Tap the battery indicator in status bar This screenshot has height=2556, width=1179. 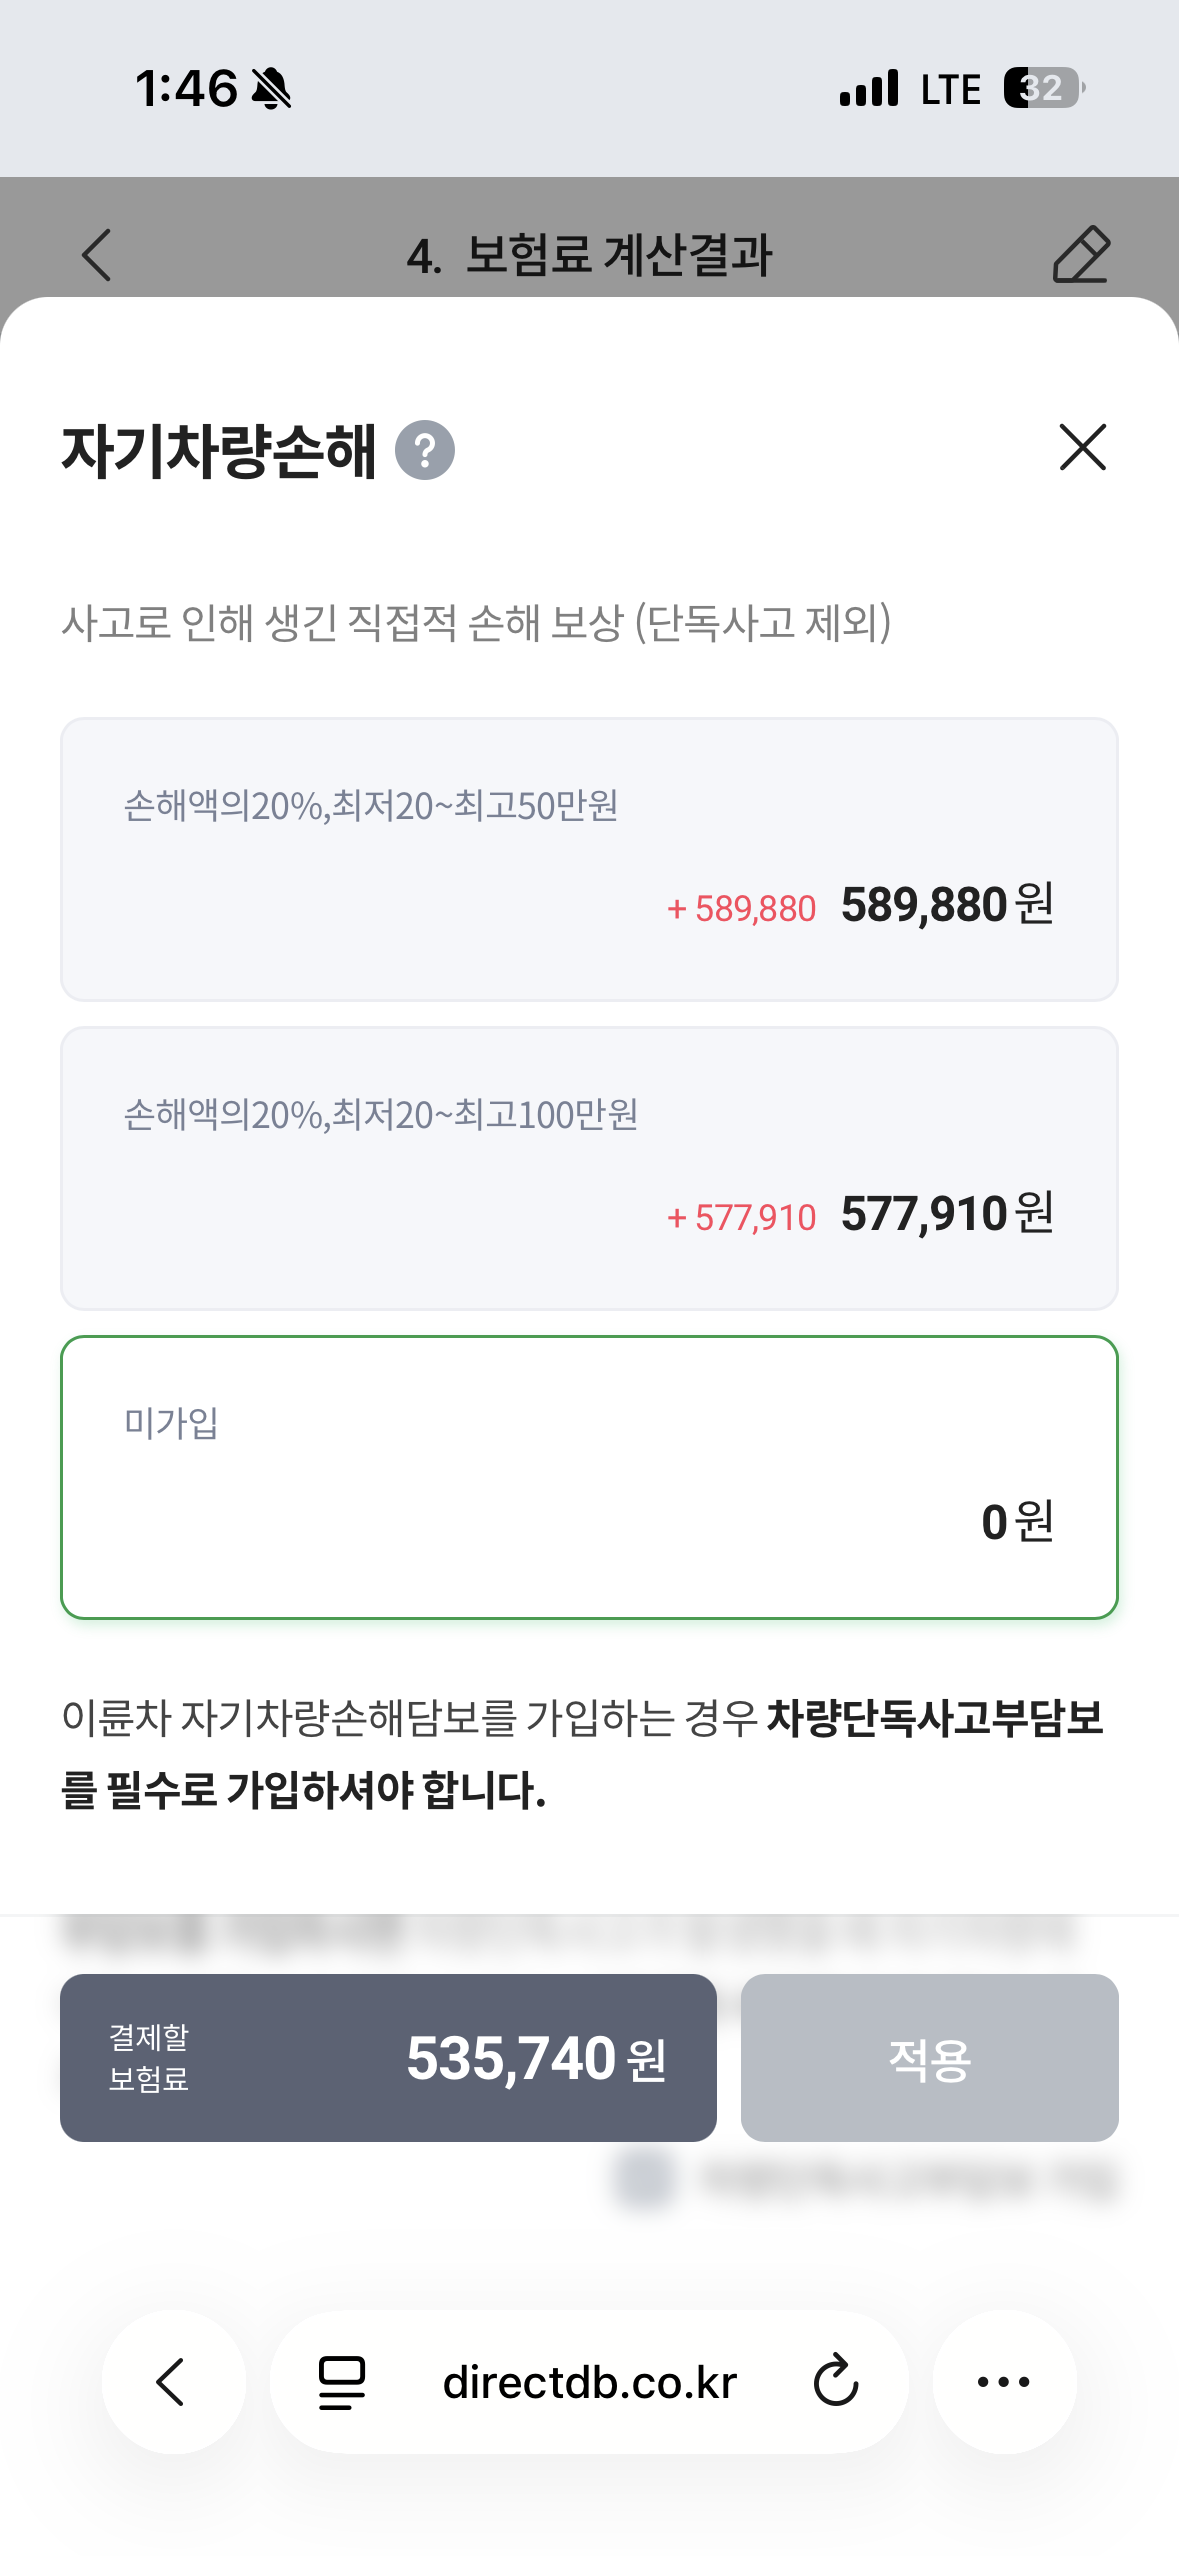click(1043, 88)
